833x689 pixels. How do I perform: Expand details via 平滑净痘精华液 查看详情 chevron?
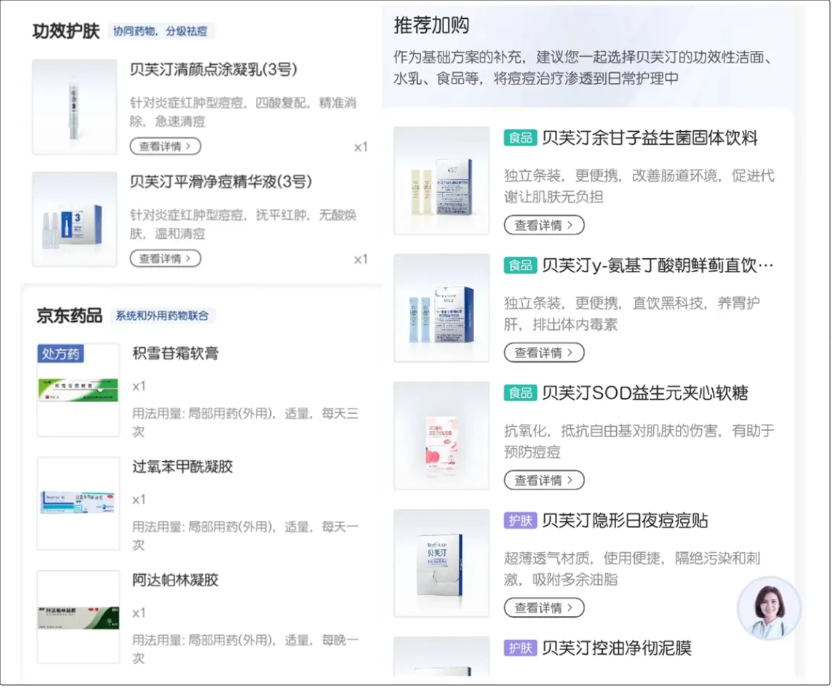click(186, 258)
